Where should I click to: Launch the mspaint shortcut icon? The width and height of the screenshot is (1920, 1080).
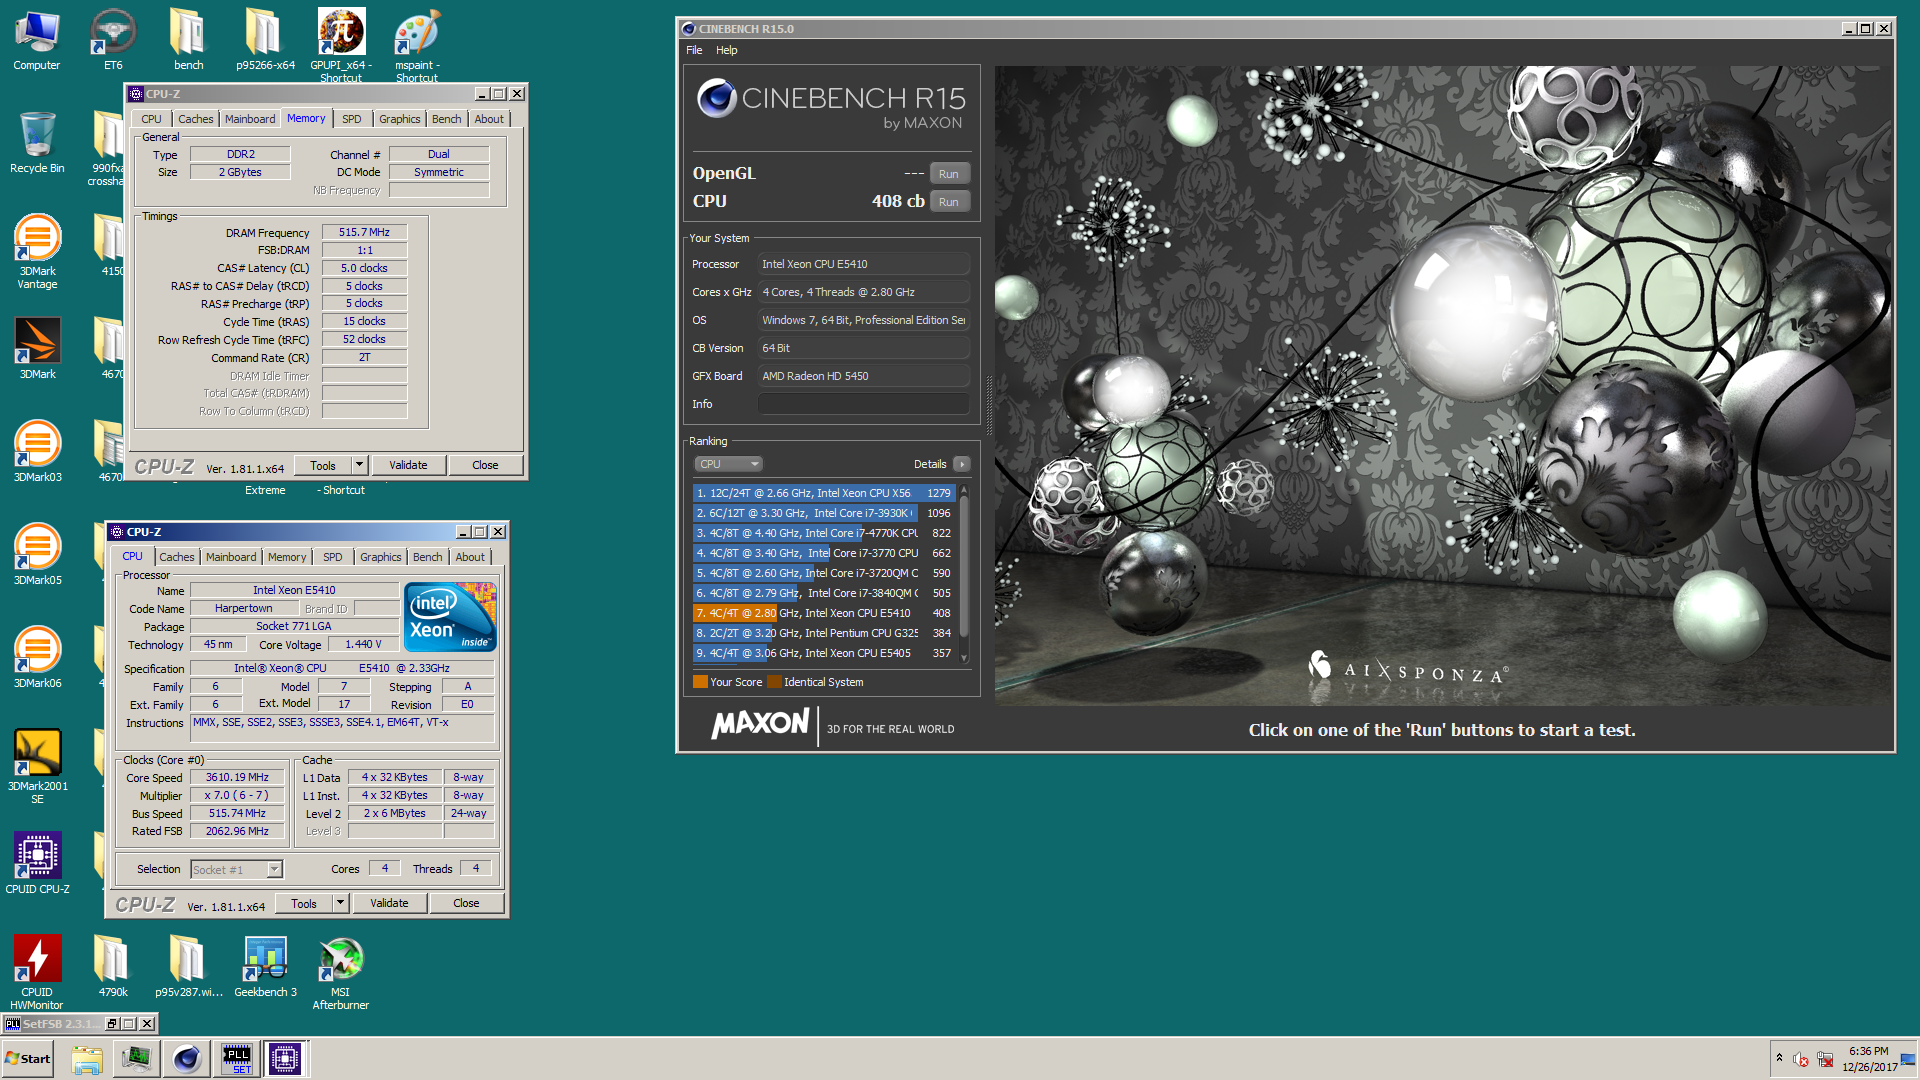417,44
